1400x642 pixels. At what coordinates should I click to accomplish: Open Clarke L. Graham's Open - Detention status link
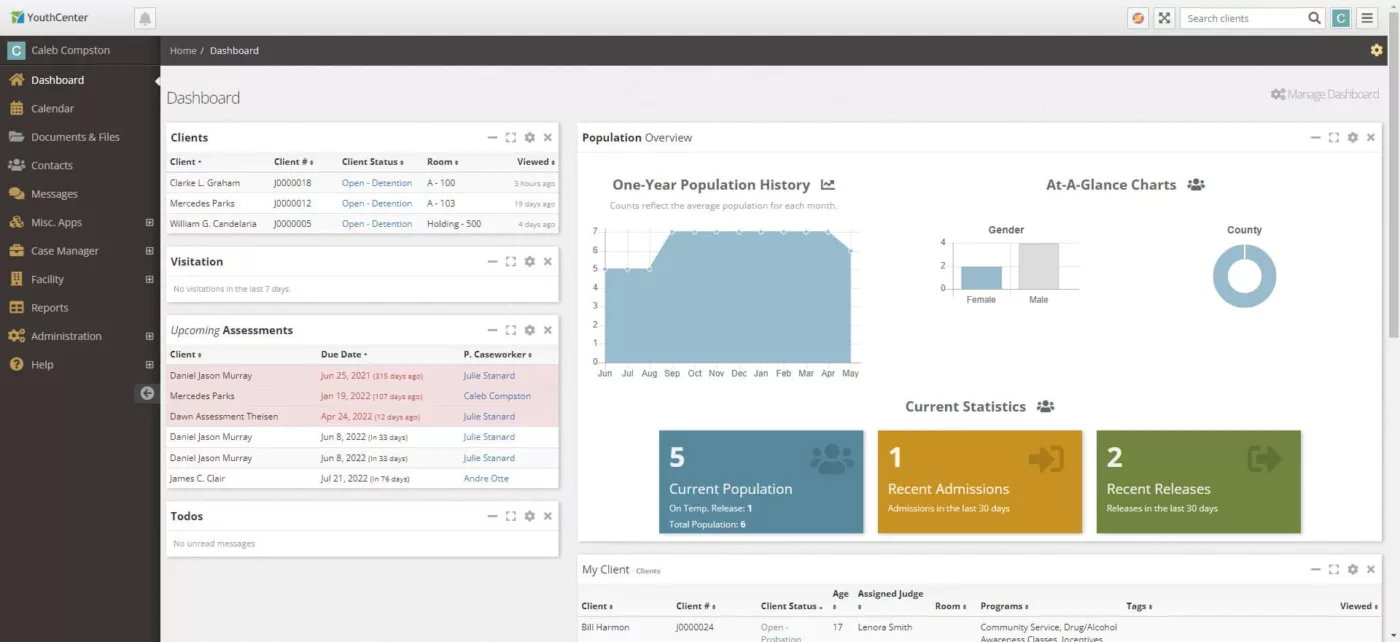(377, 183)
